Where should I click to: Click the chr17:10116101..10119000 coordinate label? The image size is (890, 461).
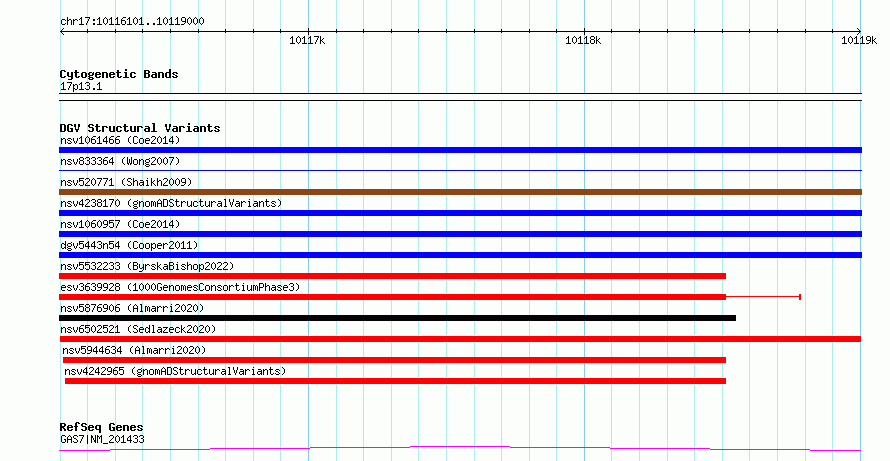coord(132,21)
